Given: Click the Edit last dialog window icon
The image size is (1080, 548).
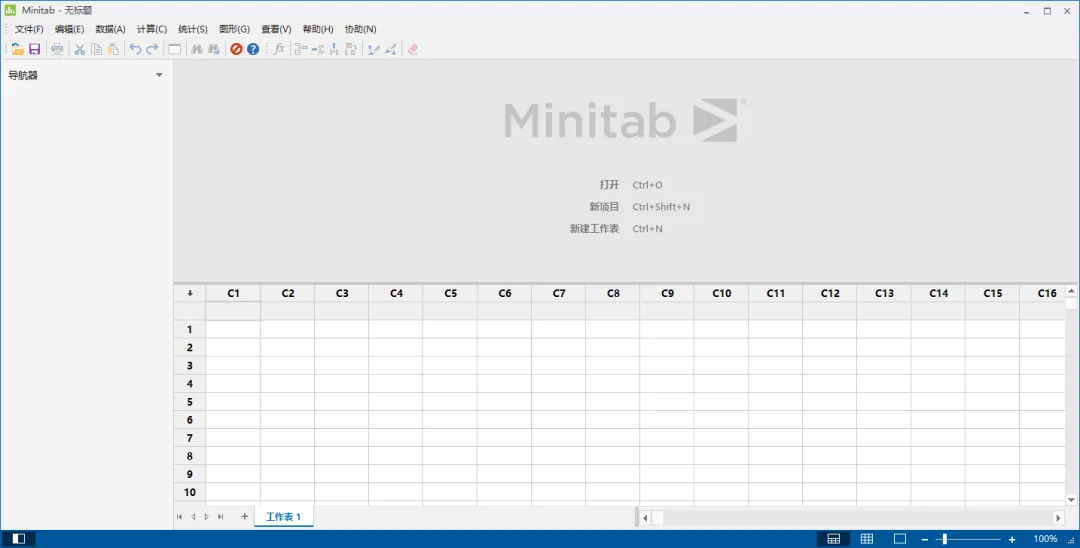Looking at the screenshot, I should click(175, 49).
